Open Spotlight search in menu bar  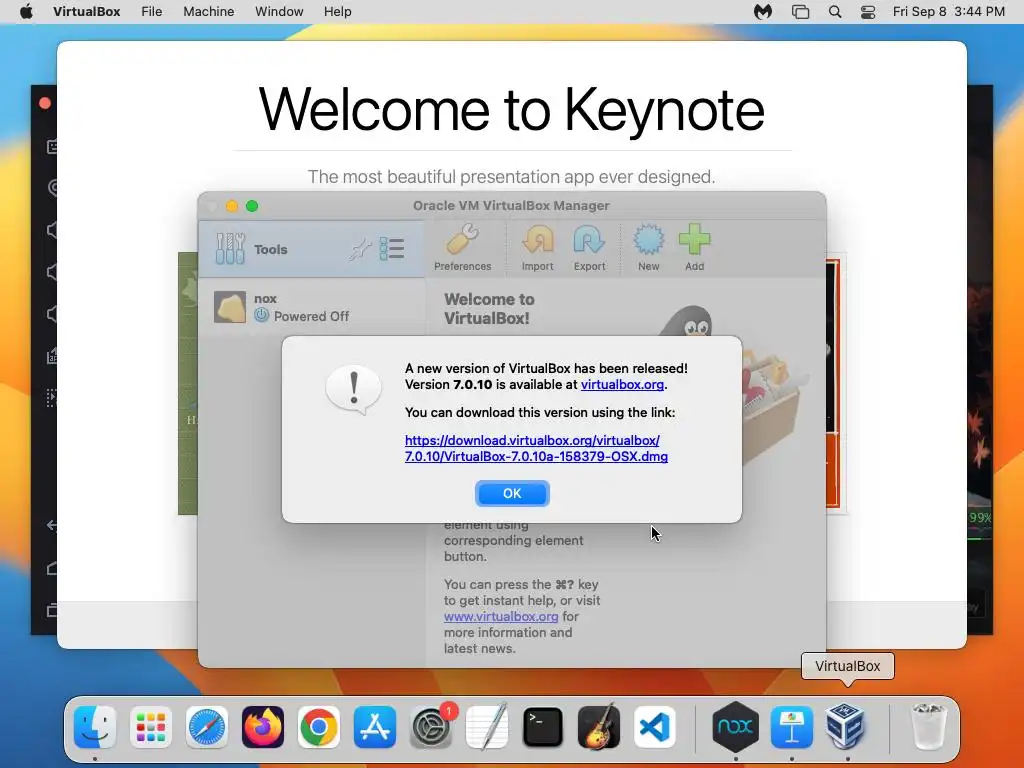pos(835,12)
